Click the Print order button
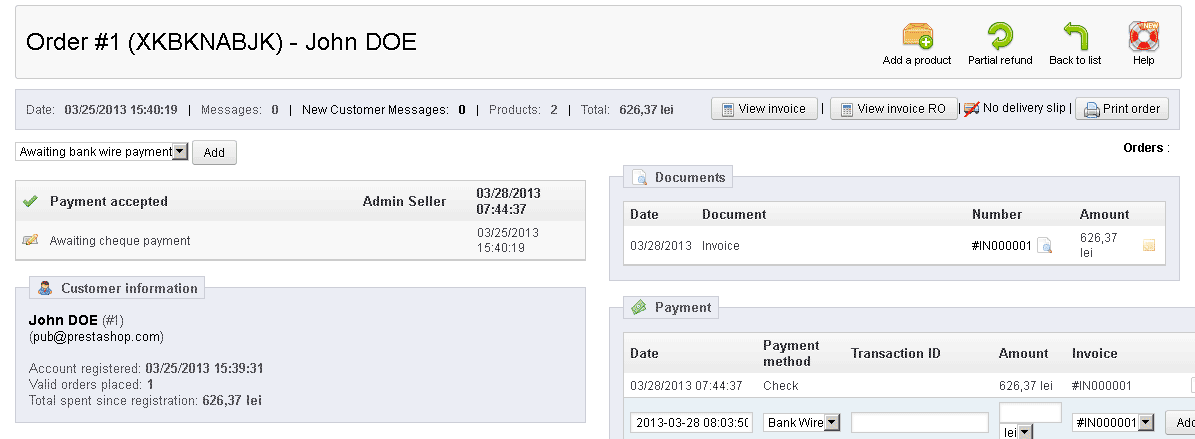 1122,109
